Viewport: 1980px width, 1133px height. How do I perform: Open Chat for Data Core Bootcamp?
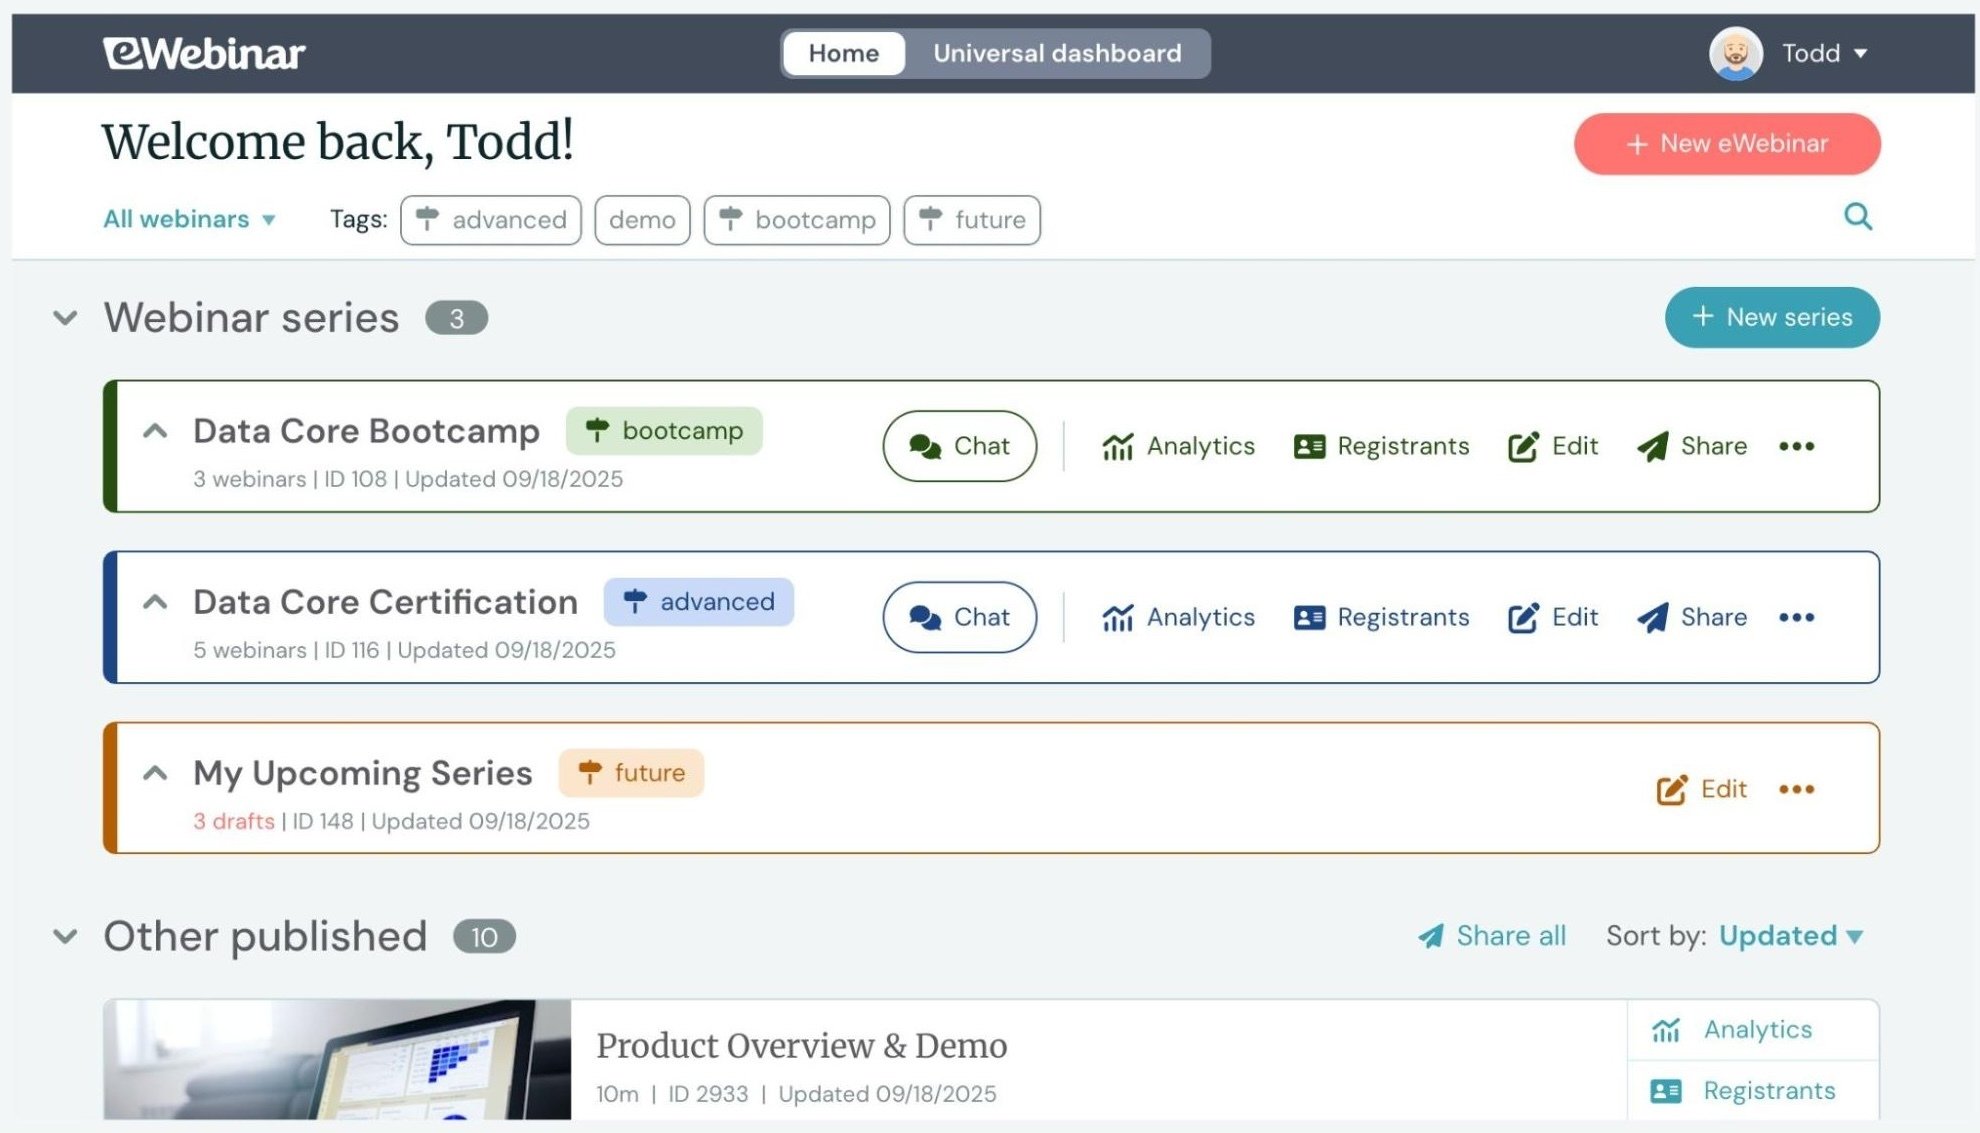tap(959, 446)
